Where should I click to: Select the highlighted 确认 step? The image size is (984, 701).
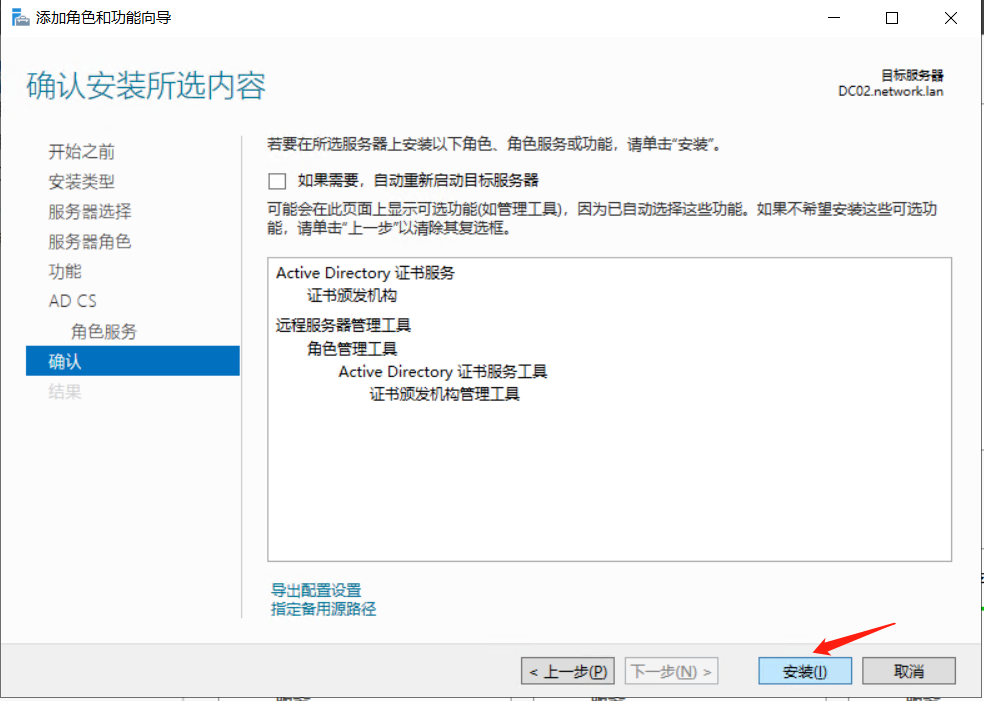point(132,361)
